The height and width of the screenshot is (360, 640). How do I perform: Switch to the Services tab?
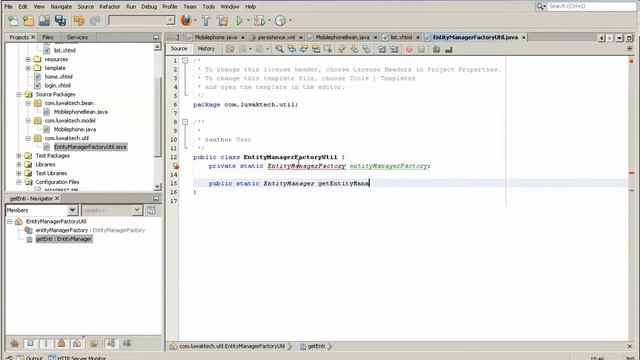(x=77, y=37)
